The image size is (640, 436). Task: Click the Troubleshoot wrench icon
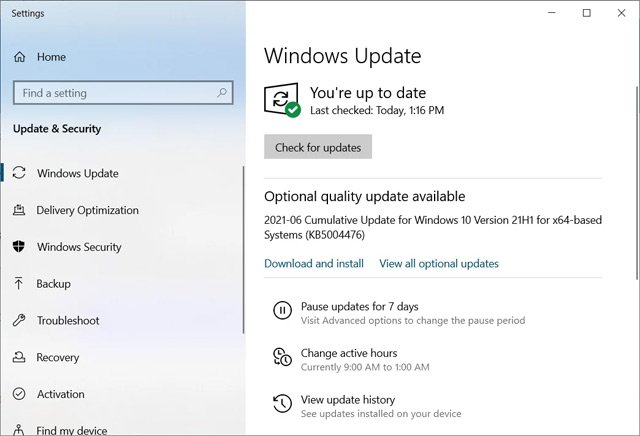tap(19, 320)
